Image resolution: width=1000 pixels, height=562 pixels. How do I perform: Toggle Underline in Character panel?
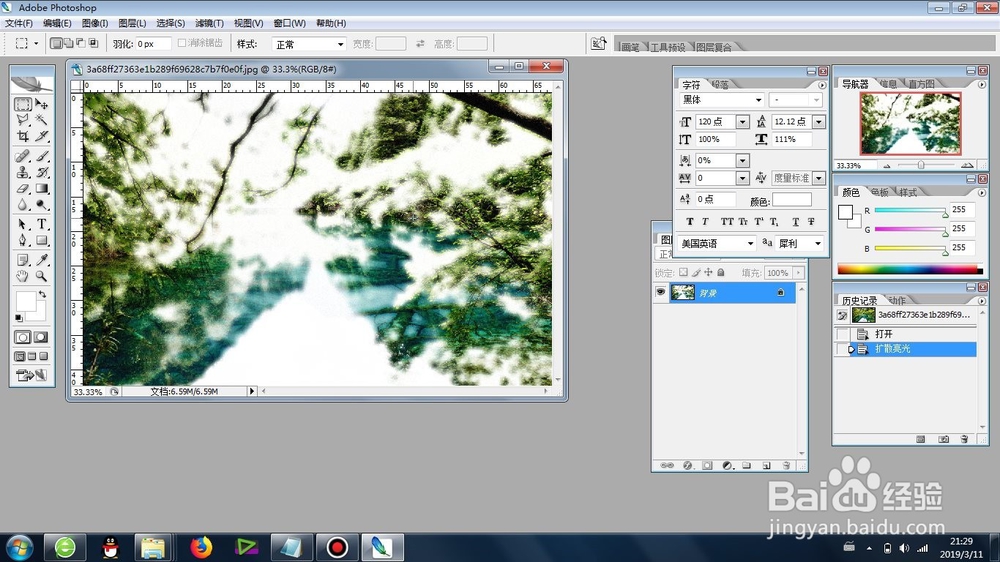(795, 222)
